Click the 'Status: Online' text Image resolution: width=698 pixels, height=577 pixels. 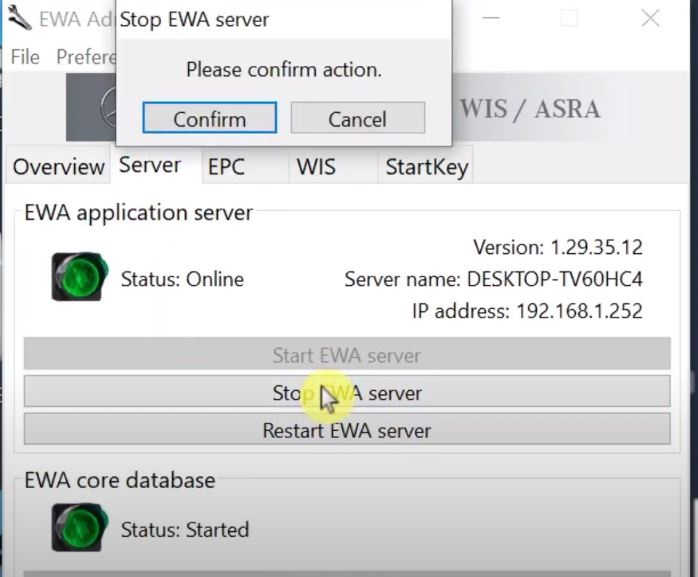tap(182, 279)
